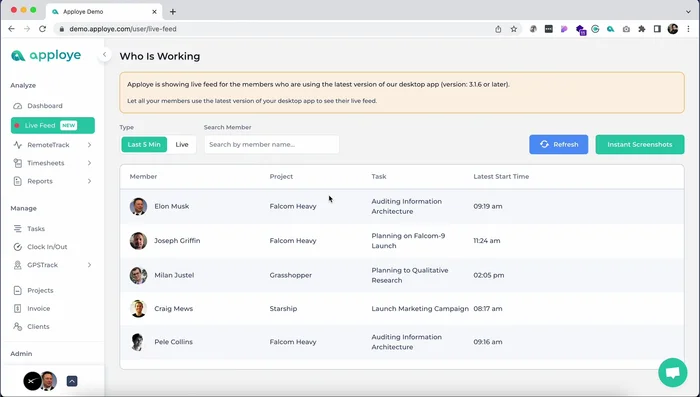This screenshot has width=700, height=397.
Task: Click Joseph Griffin's avatar
Action: click(138, 241)
